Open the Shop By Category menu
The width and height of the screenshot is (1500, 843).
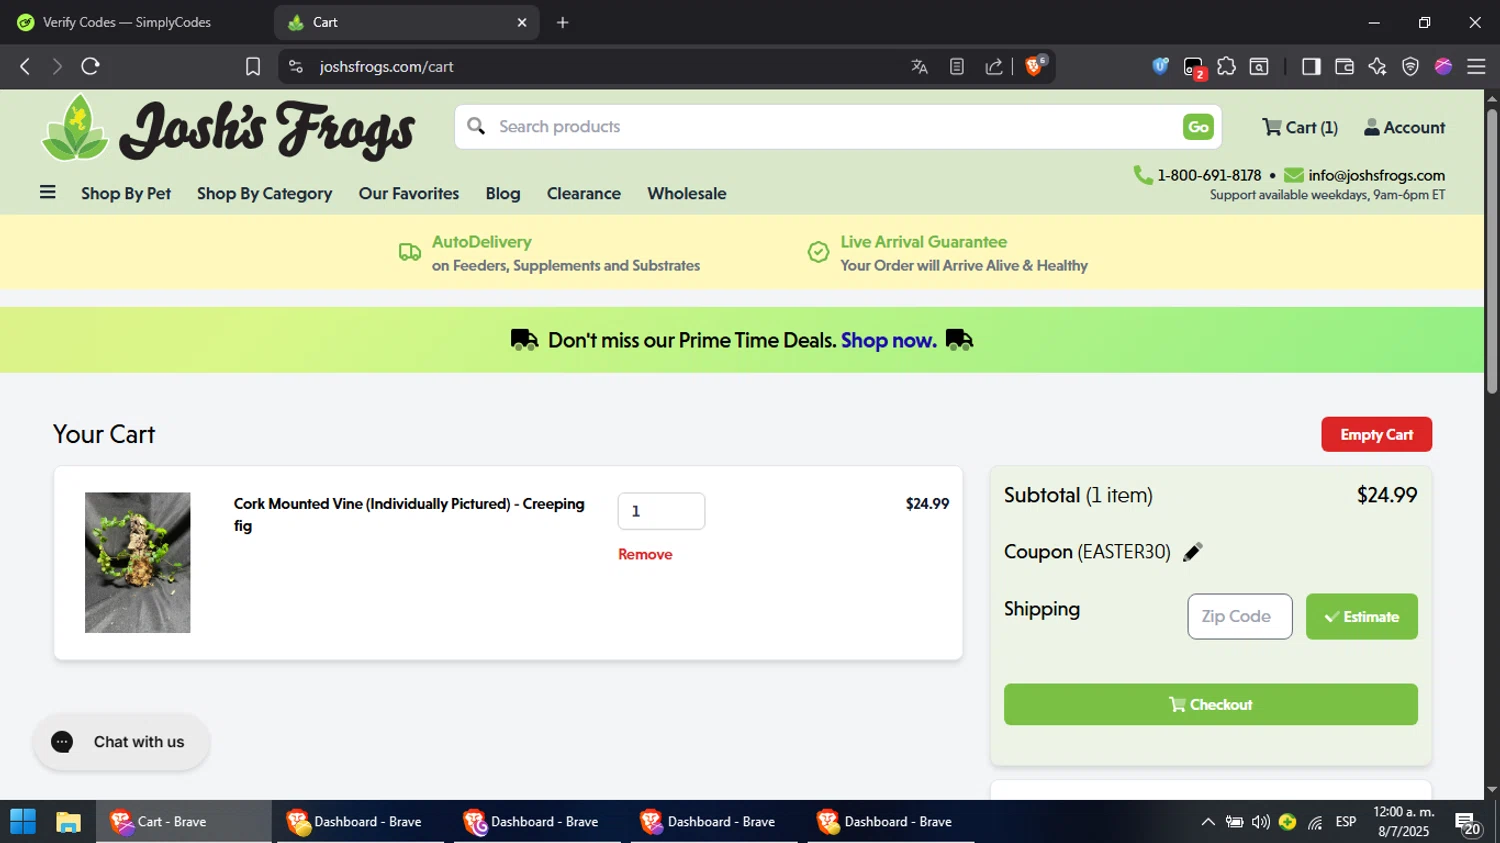[264, 193]
